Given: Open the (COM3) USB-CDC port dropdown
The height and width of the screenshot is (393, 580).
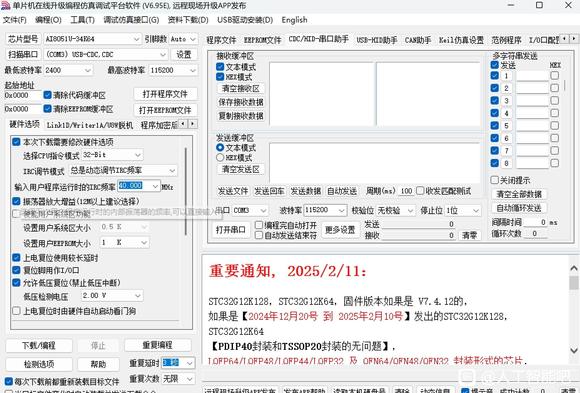Looking at the screenshot, I should coord(106,54).
